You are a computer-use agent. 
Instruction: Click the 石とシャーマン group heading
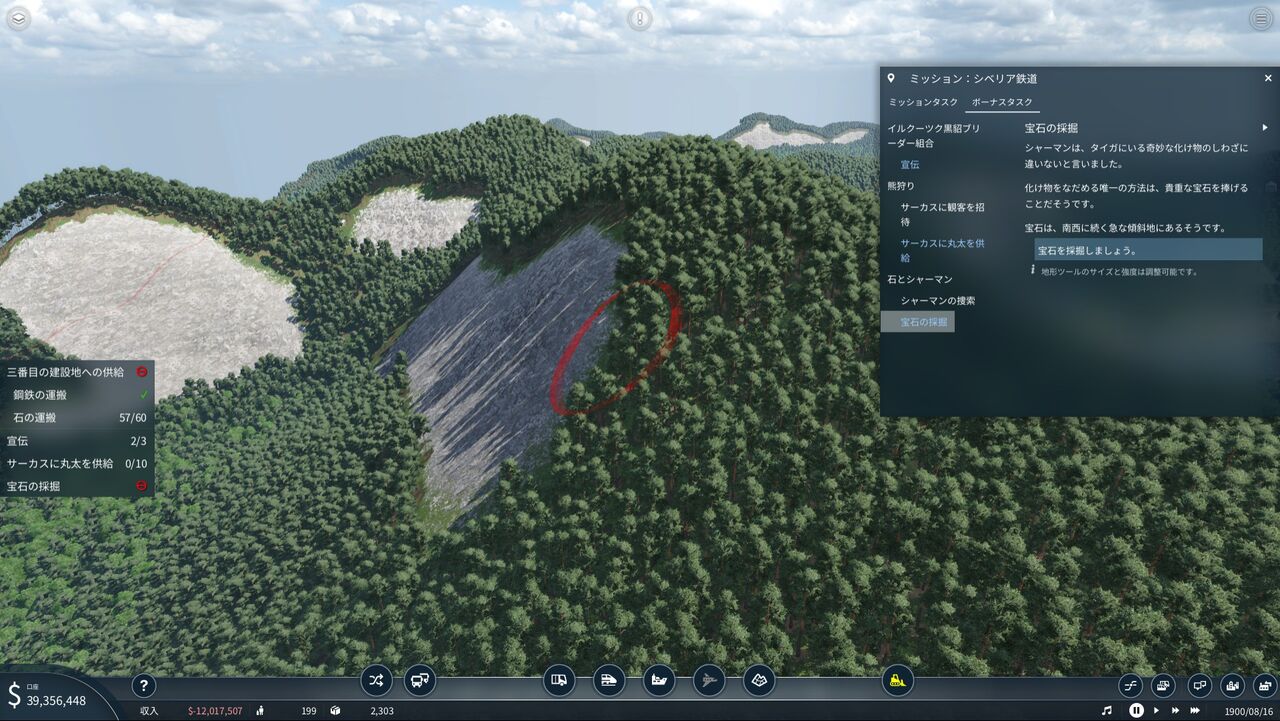(x=920, y=279)
